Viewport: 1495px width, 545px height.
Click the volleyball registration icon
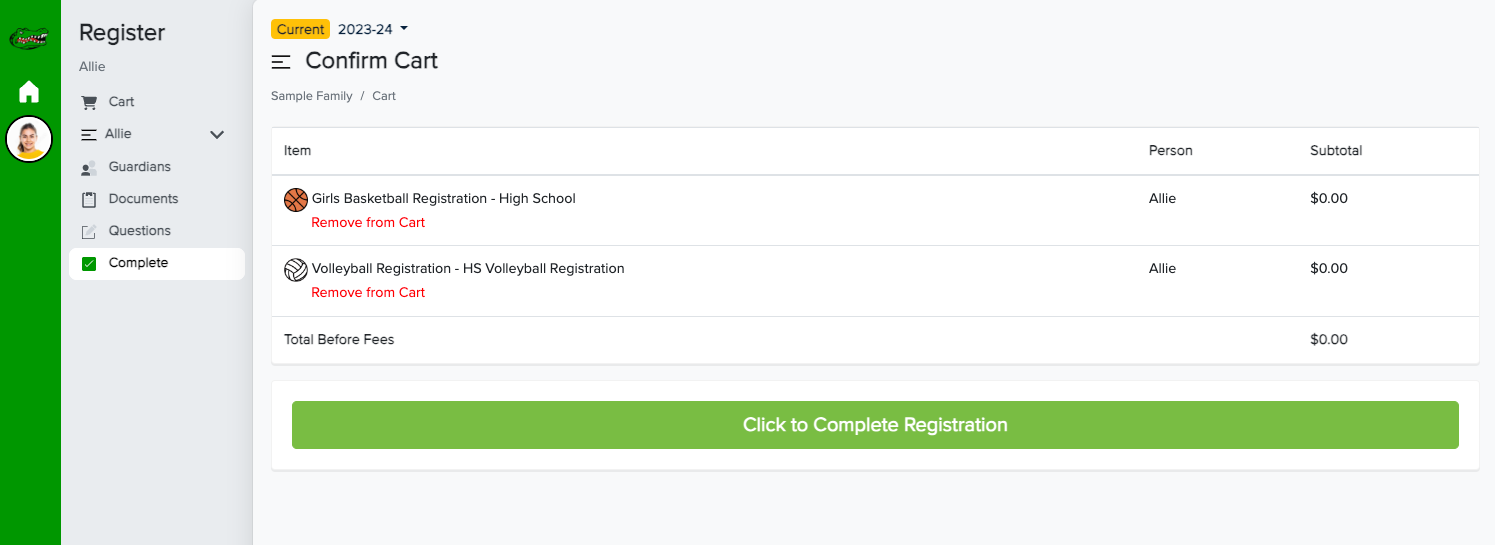(x=296, y=270)
